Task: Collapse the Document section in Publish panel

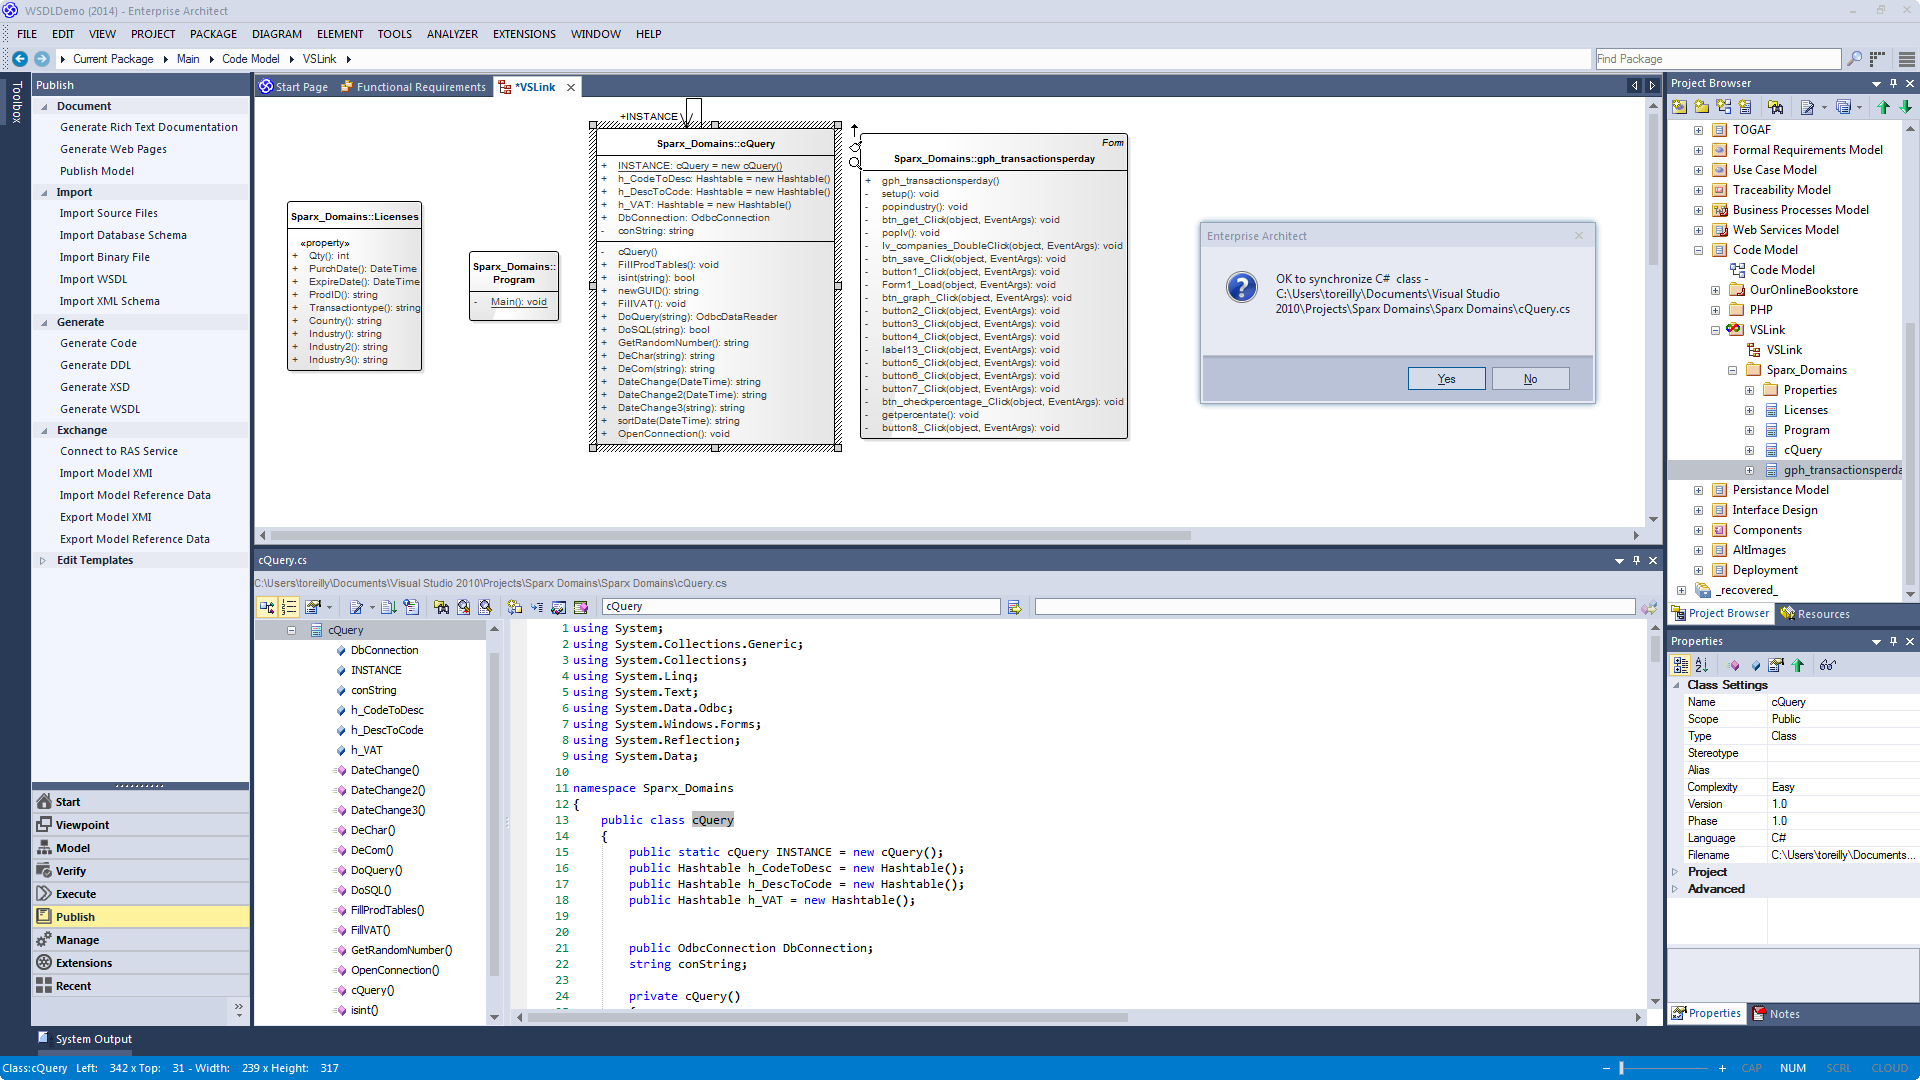Action: [x=44, y=107]
